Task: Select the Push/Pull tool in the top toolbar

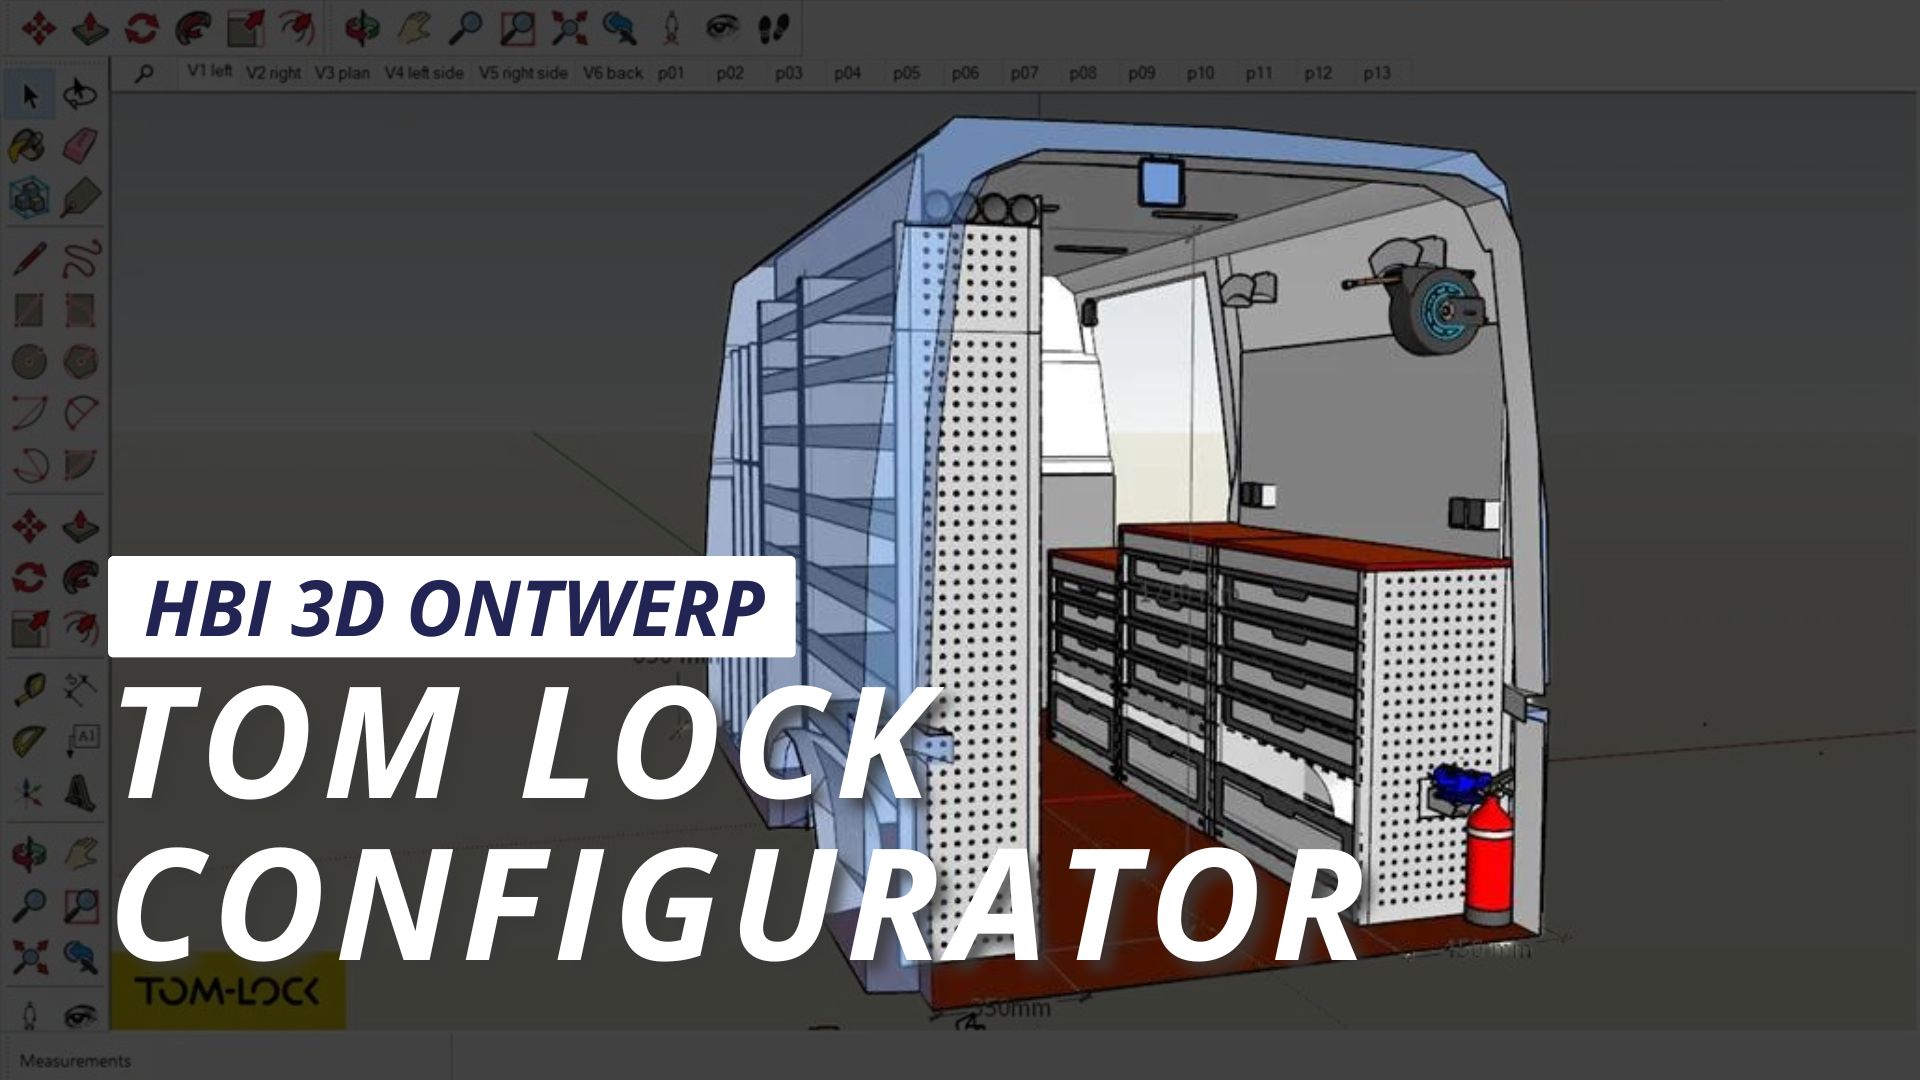Action: pyautogui.click(x=91, y=28)
